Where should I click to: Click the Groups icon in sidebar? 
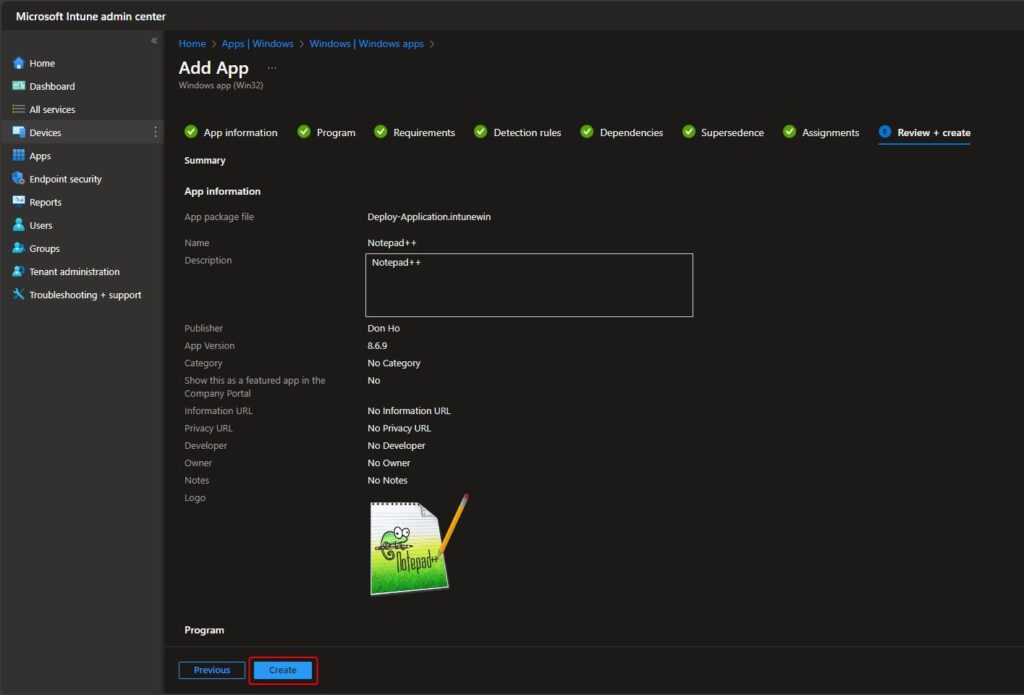pos(18,248)
